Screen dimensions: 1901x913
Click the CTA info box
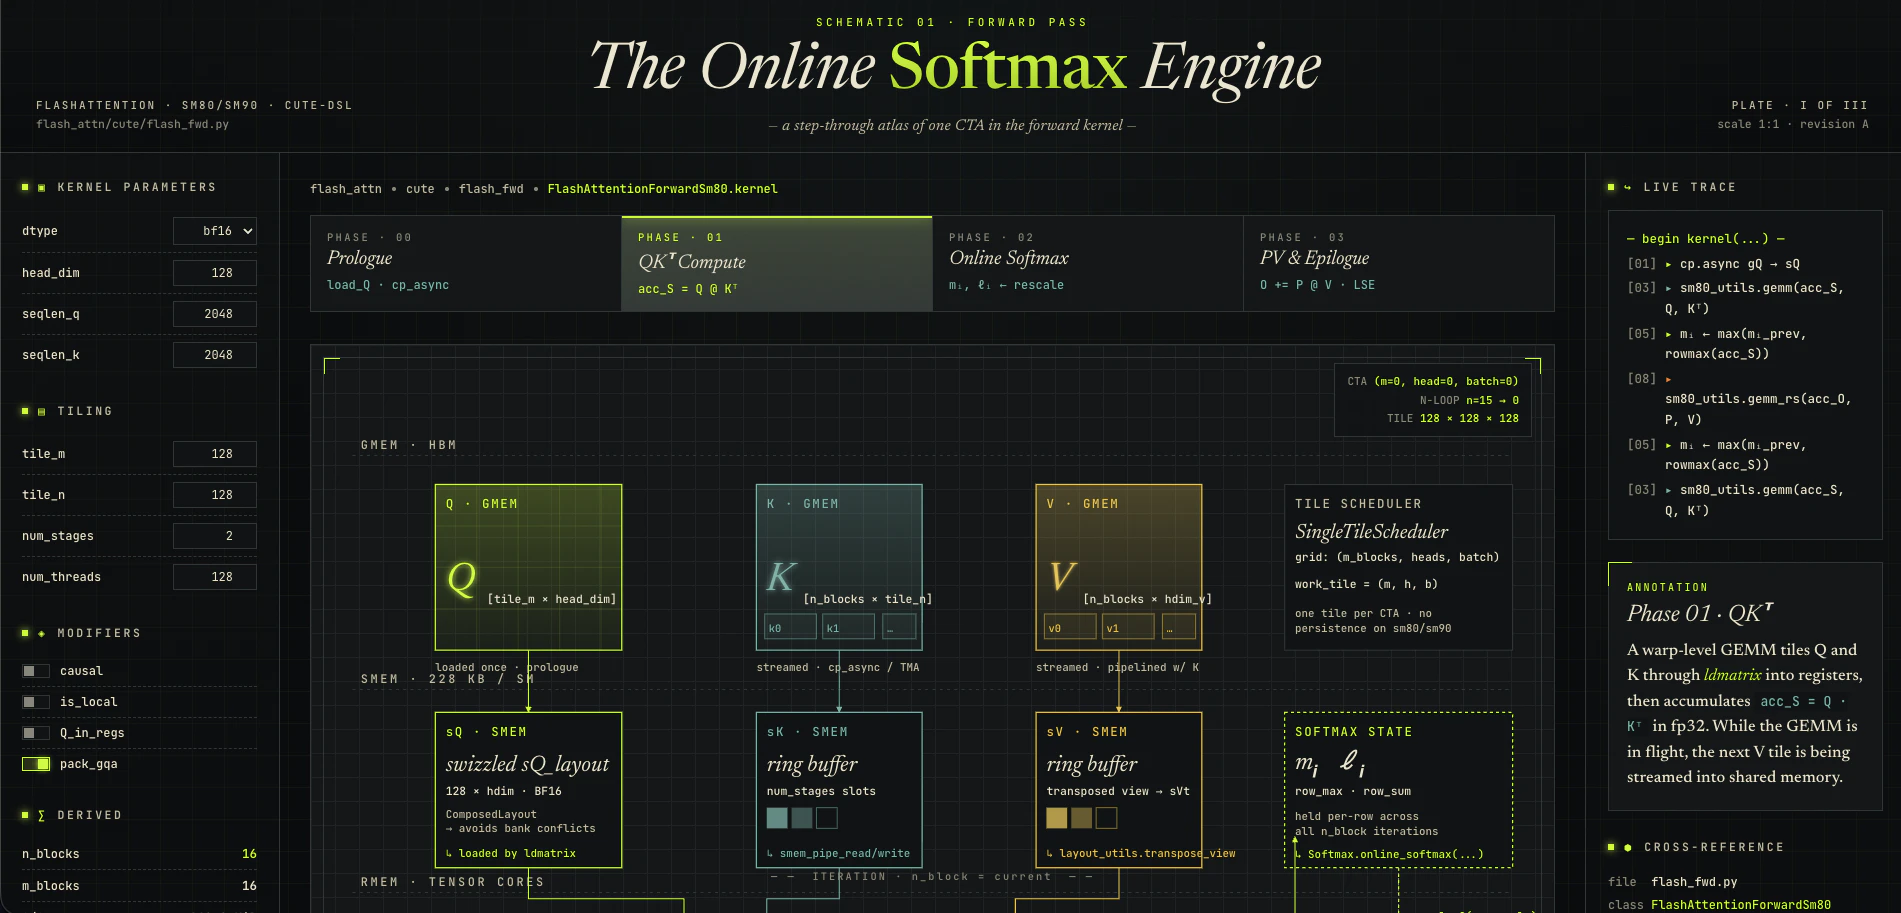(1432, 400)
